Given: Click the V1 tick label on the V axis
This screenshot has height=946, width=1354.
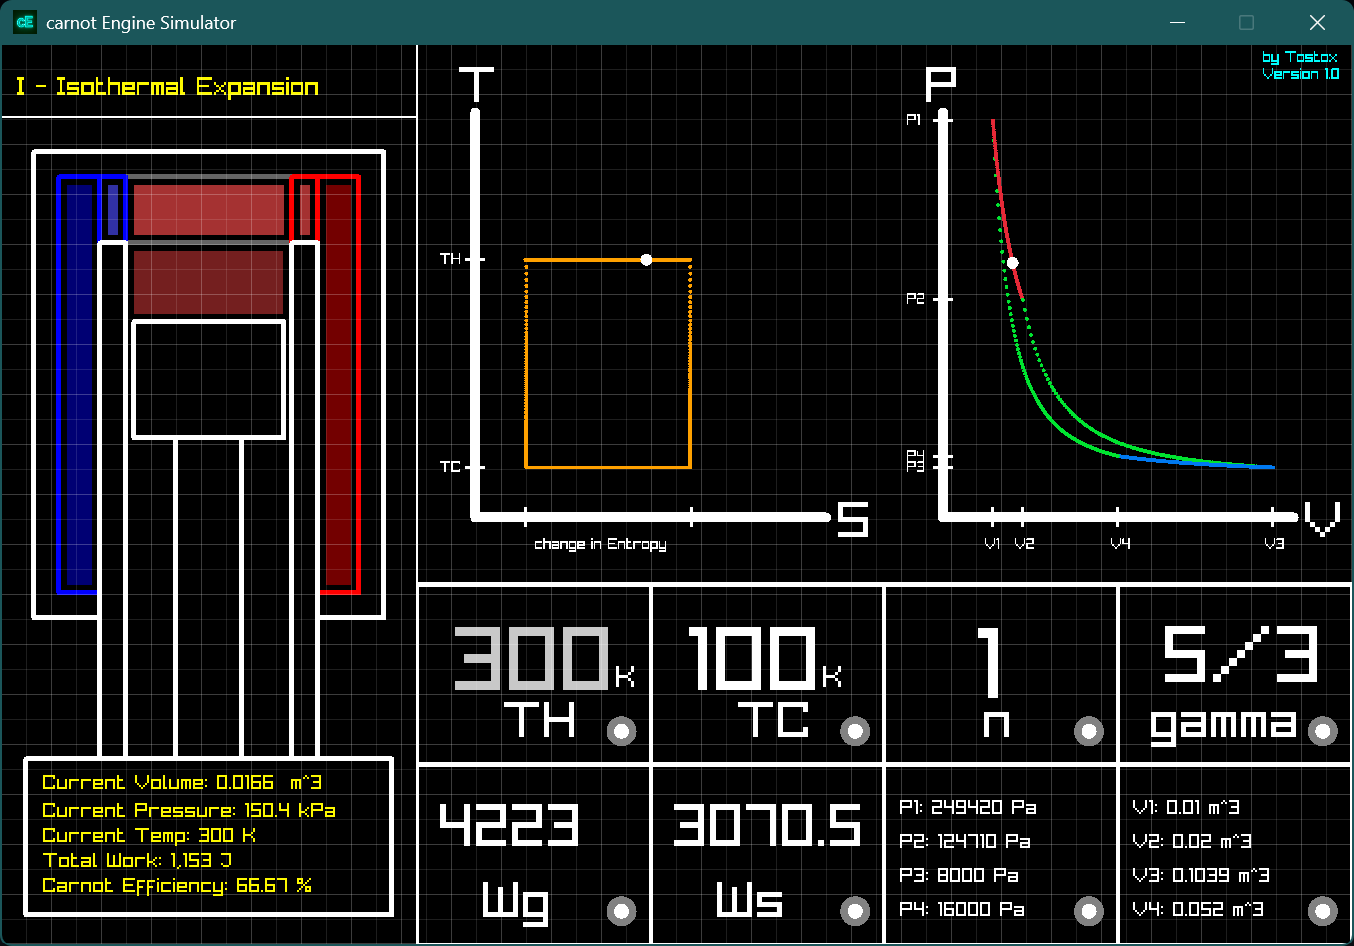Looking at the screenshot, I should (992, 544).
